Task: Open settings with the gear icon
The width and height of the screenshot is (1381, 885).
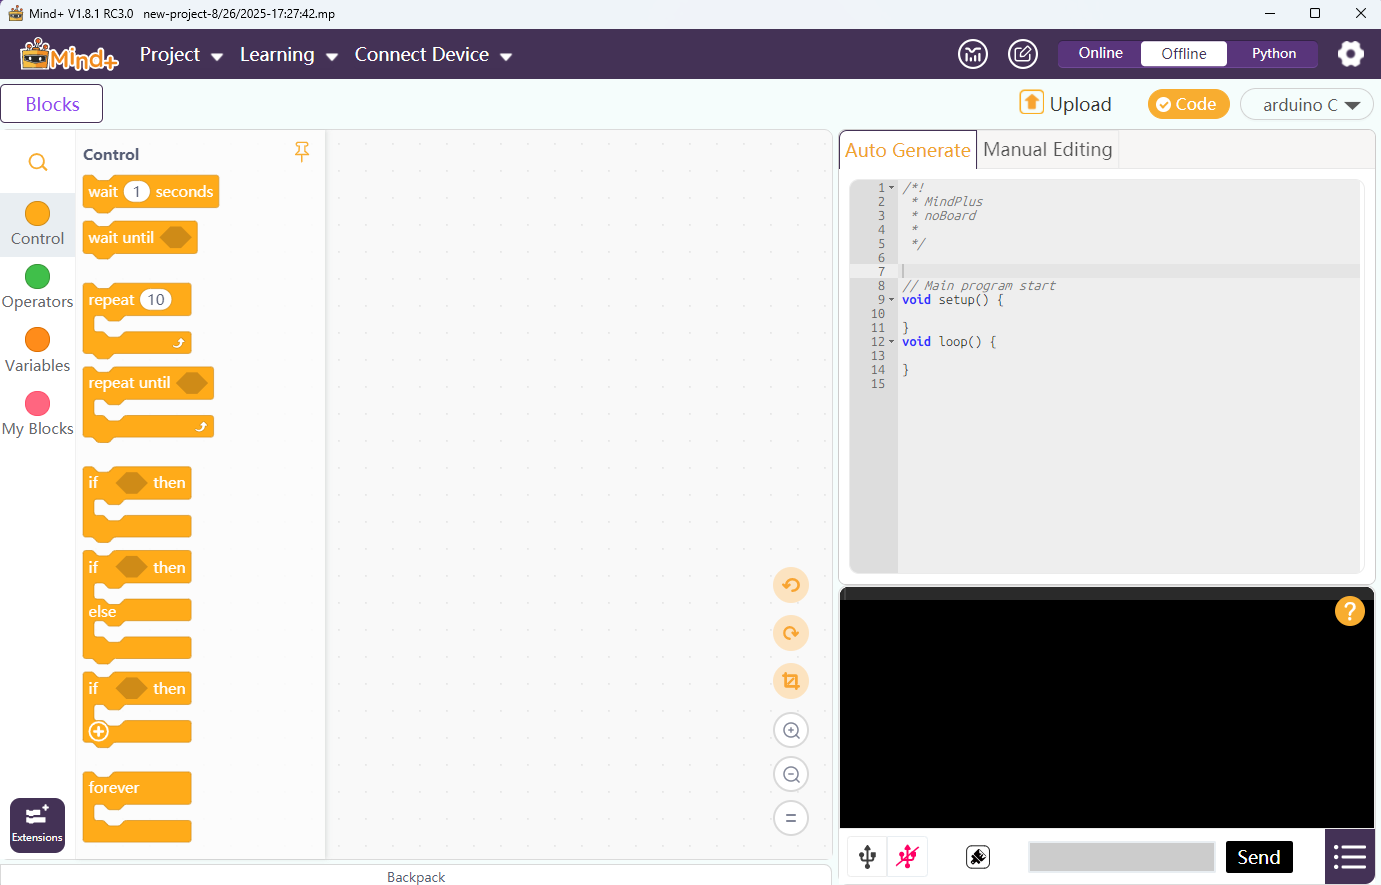Action: pyautogui.click(x=1350, y=54)
